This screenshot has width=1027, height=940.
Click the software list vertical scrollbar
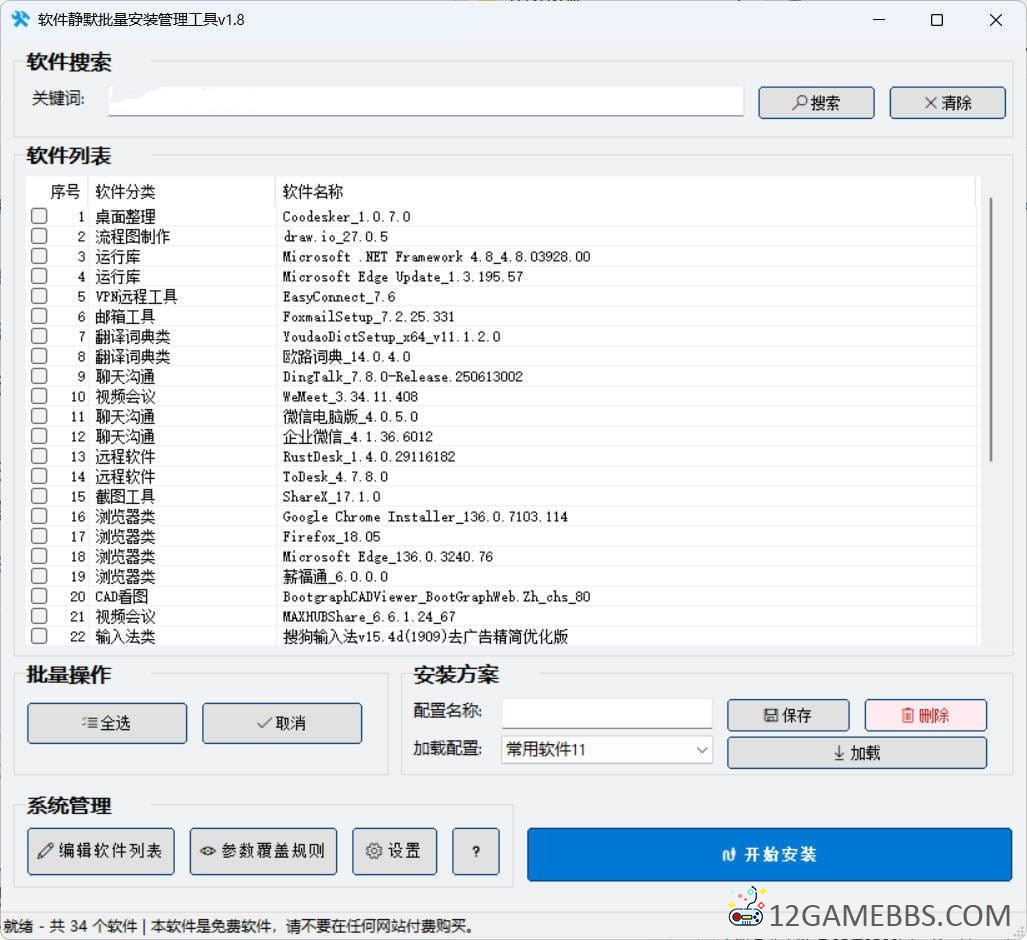coord(991,330)
